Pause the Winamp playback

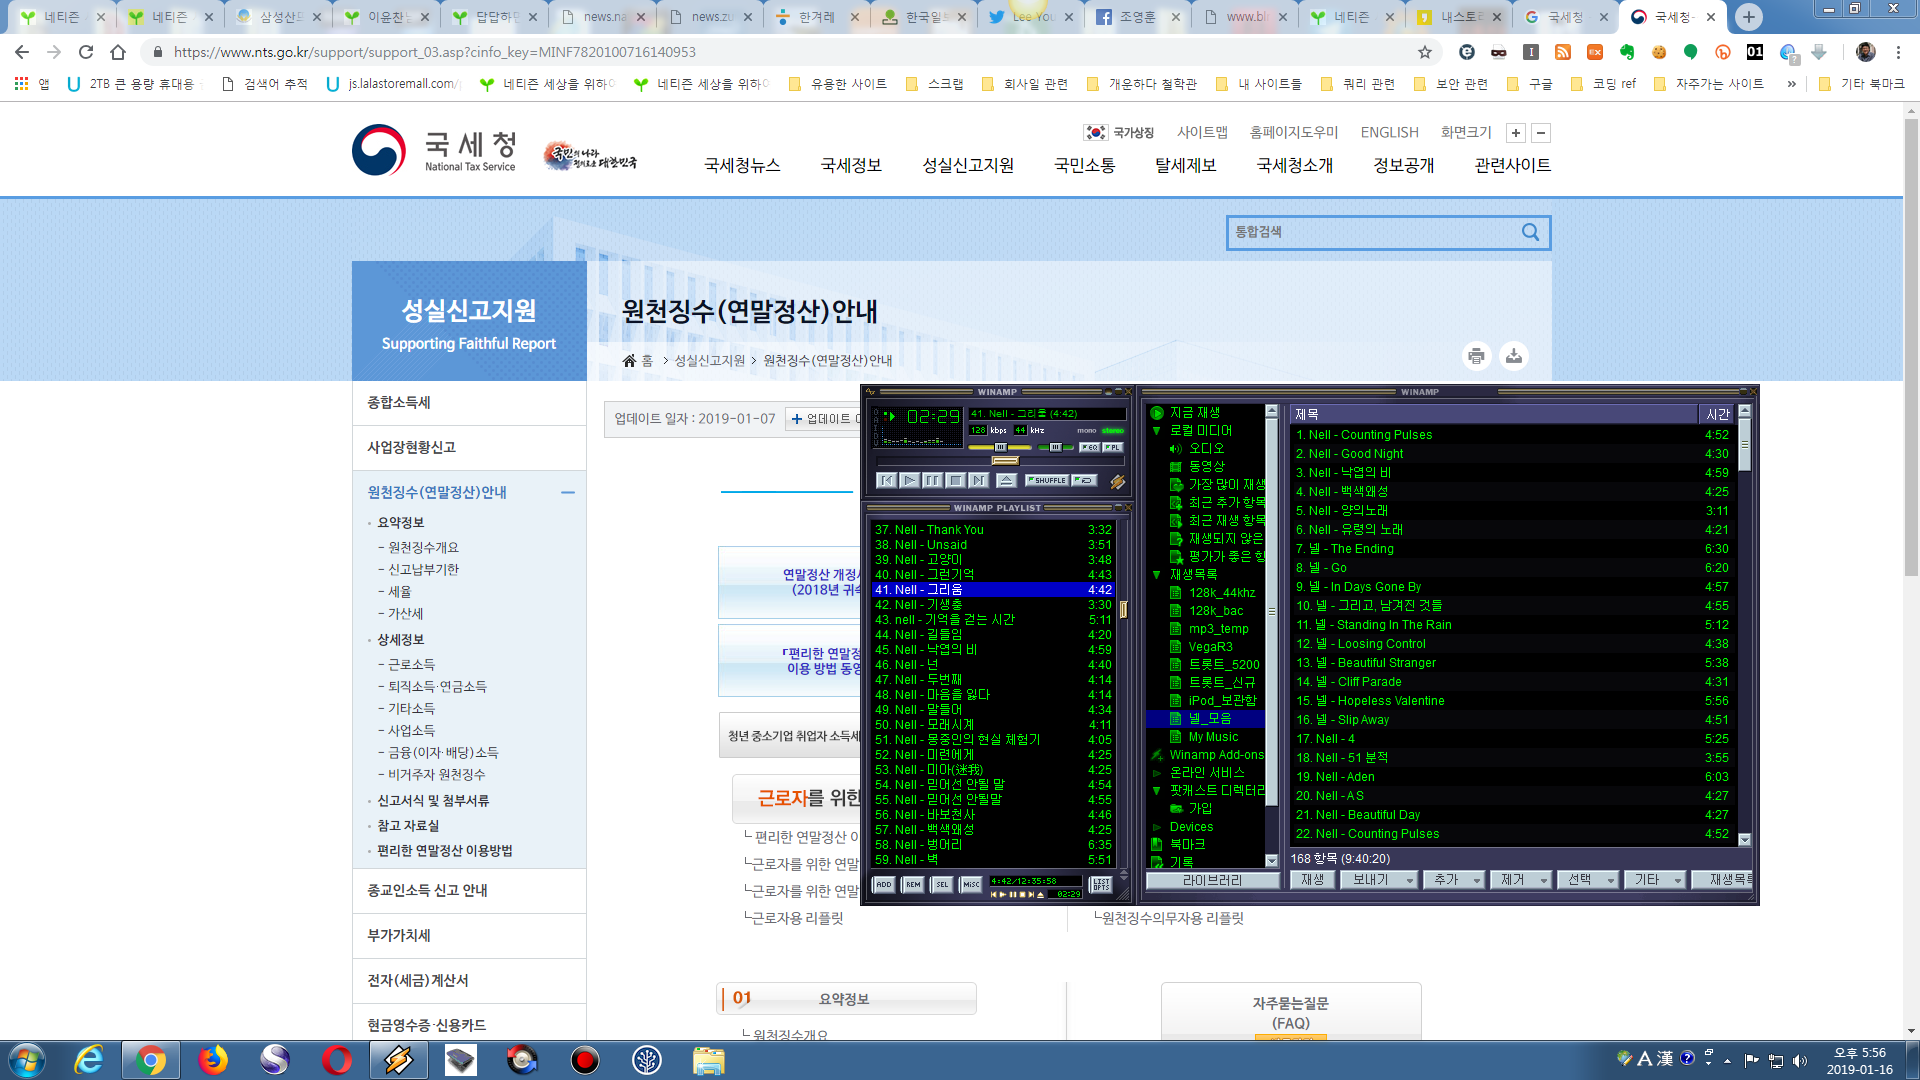932,481
